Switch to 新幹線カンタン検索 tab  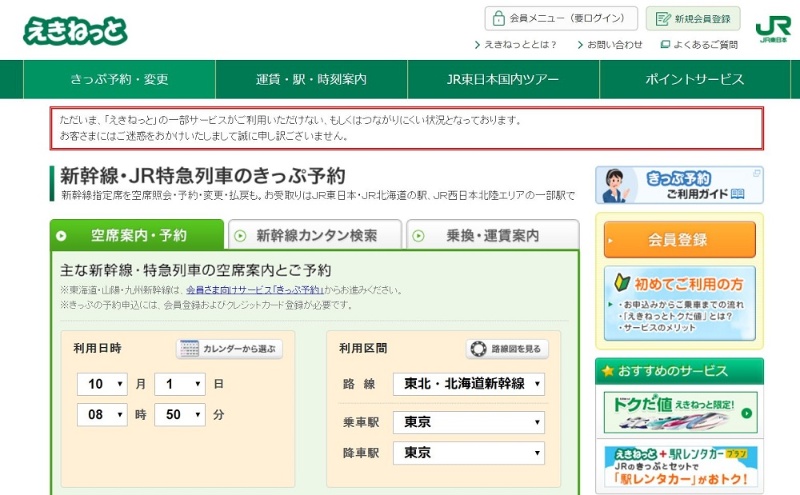click(315, 236)
